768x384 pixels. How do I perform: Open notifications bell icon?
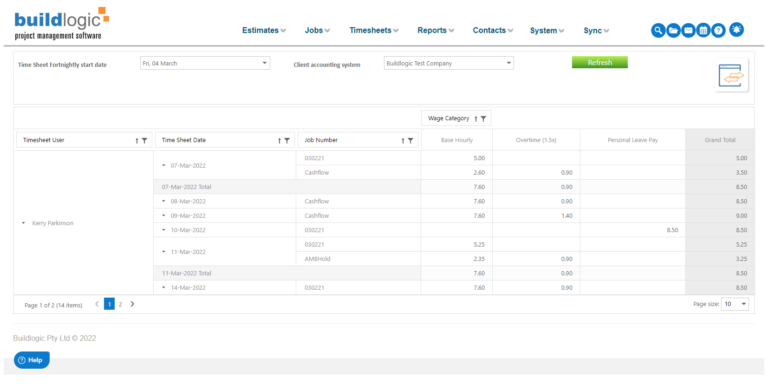click(736, 29)
